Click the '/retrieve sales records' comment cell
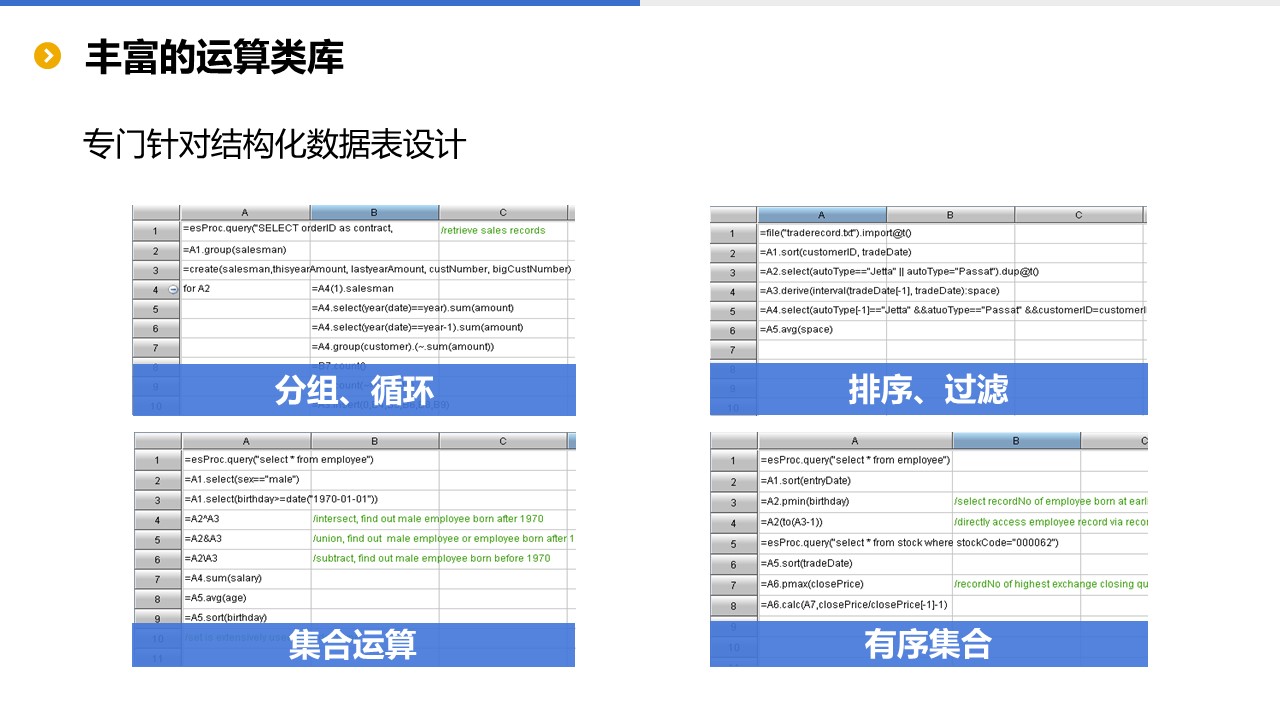1280x720 pixels. tap(503, 231)
